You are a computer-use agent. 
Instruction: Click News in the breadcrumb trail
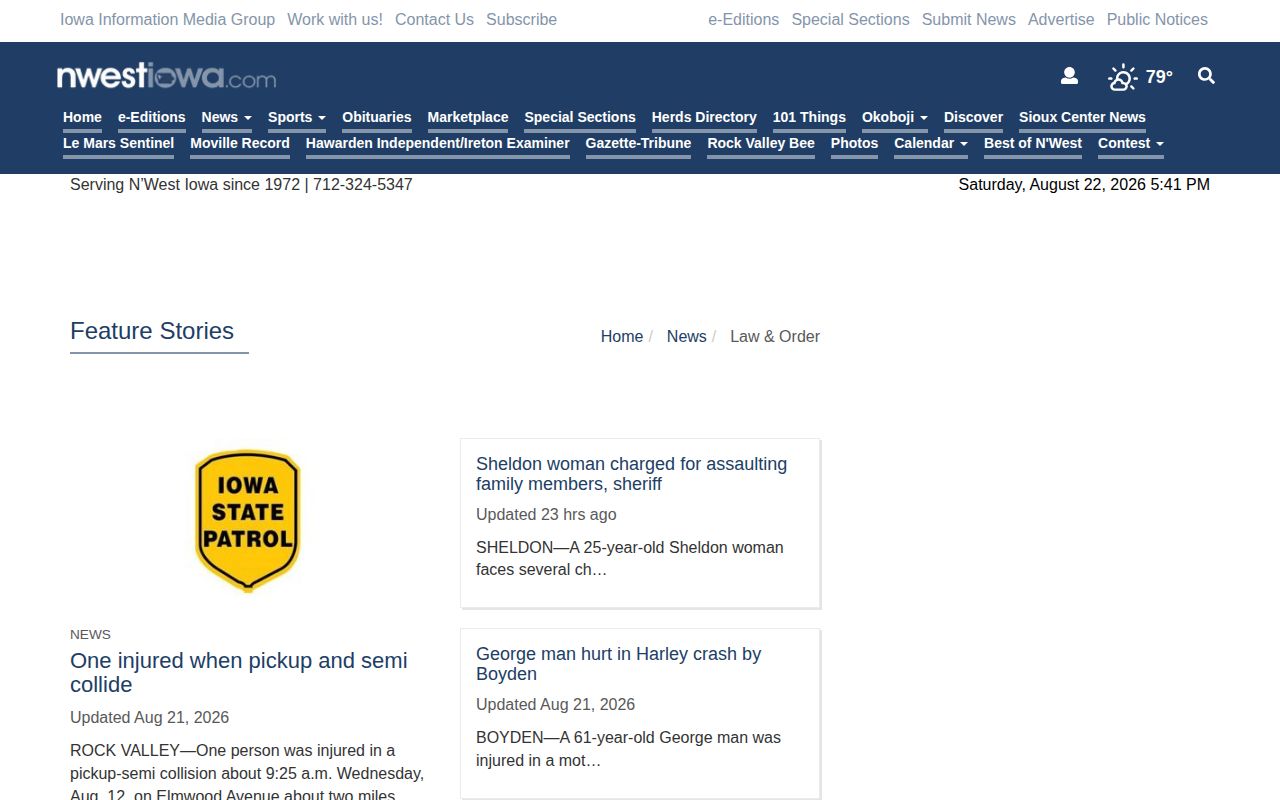pyautogui.click(x=686, y=336)
